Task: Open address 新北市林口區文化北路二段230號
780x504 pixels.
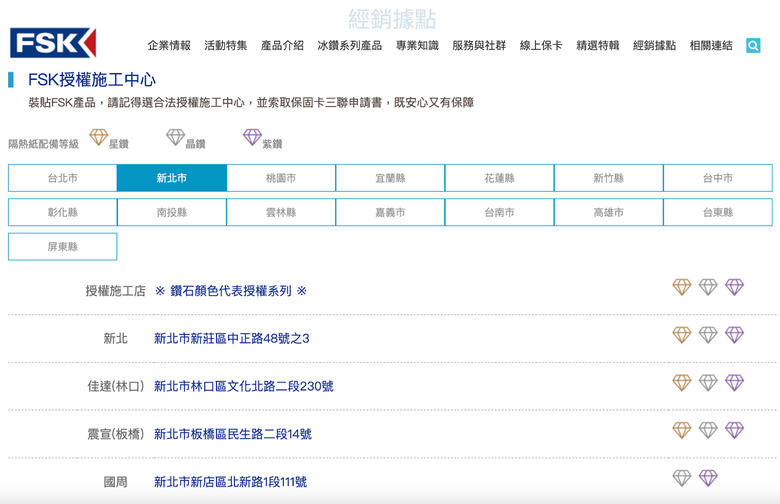Action: click(244, 387)
